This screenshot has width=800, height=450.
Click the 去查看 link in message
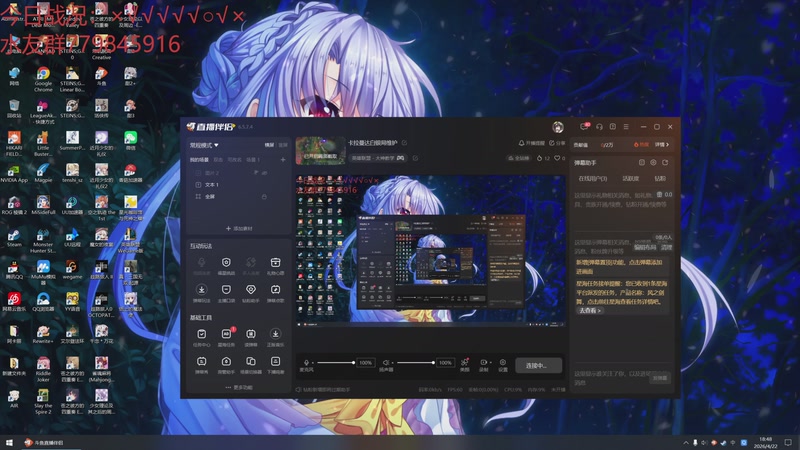tap(588, 311)
